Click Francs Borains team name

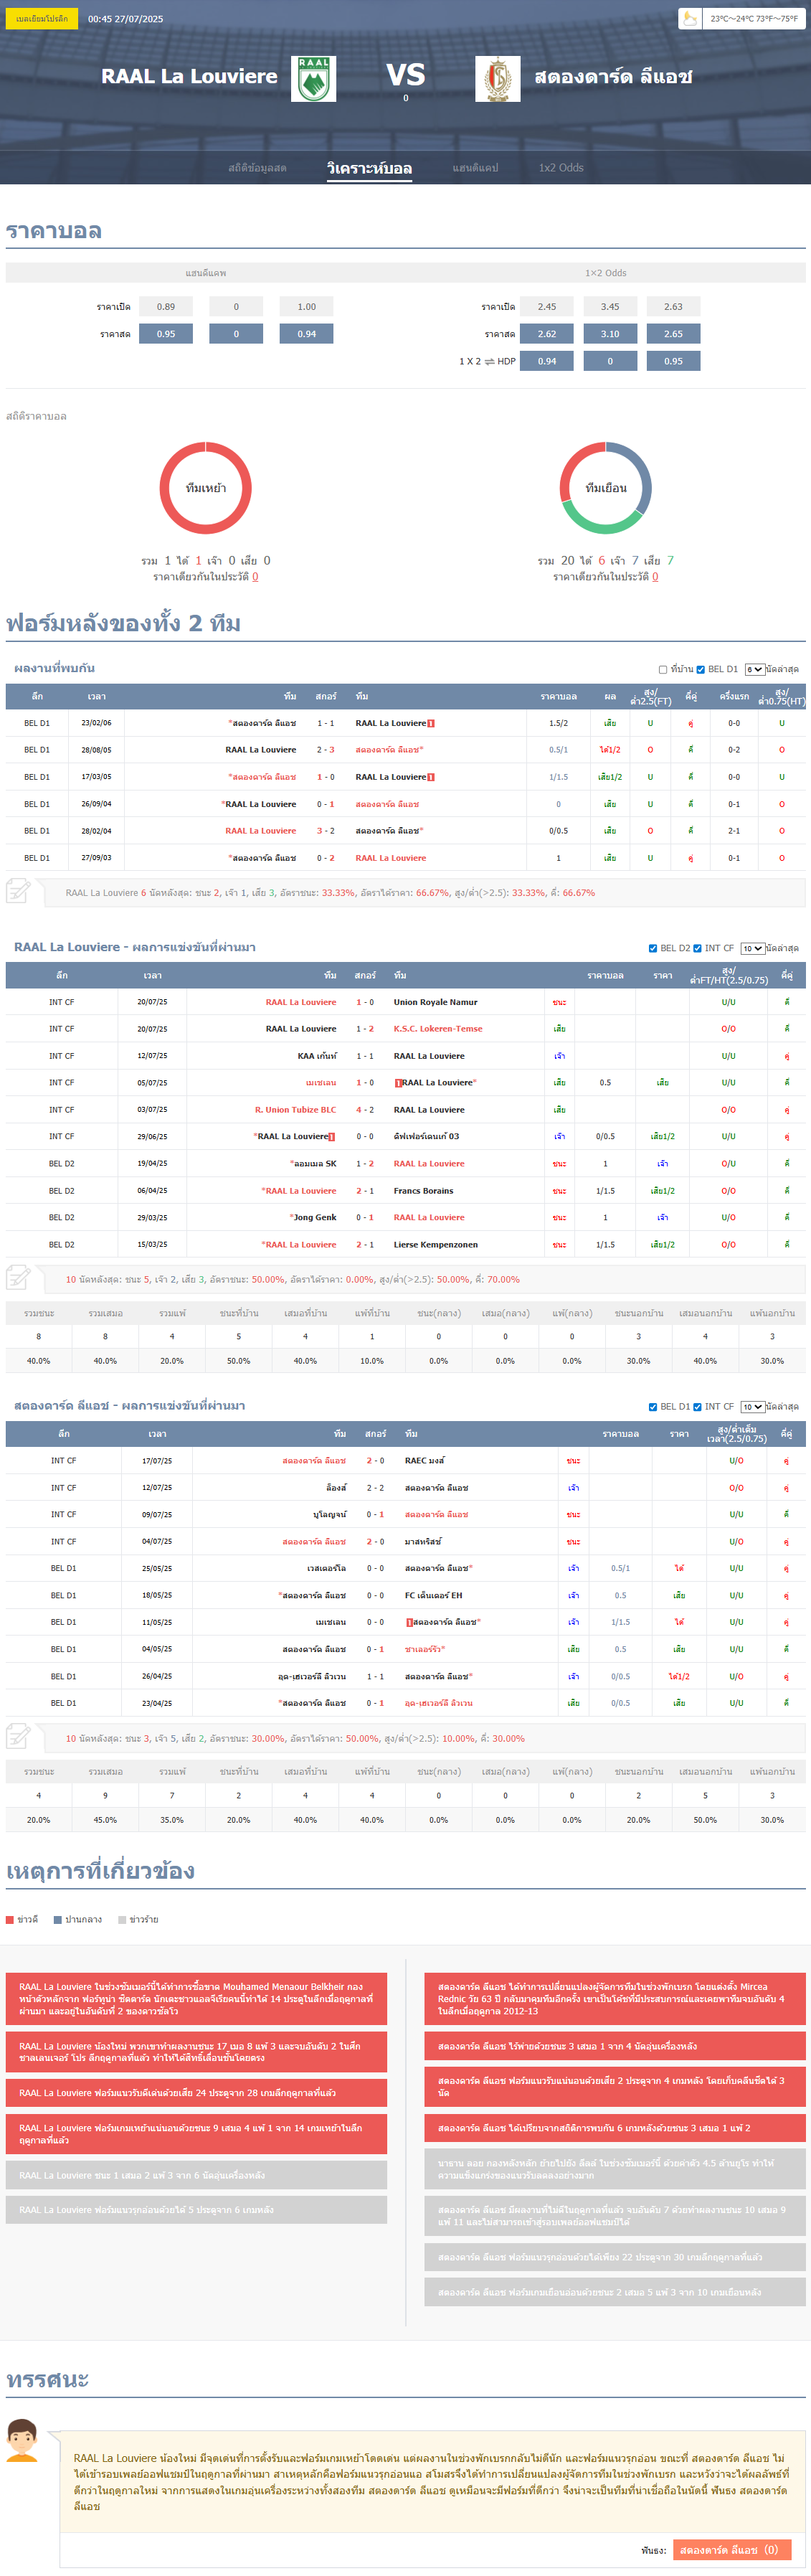point(423,1191)
